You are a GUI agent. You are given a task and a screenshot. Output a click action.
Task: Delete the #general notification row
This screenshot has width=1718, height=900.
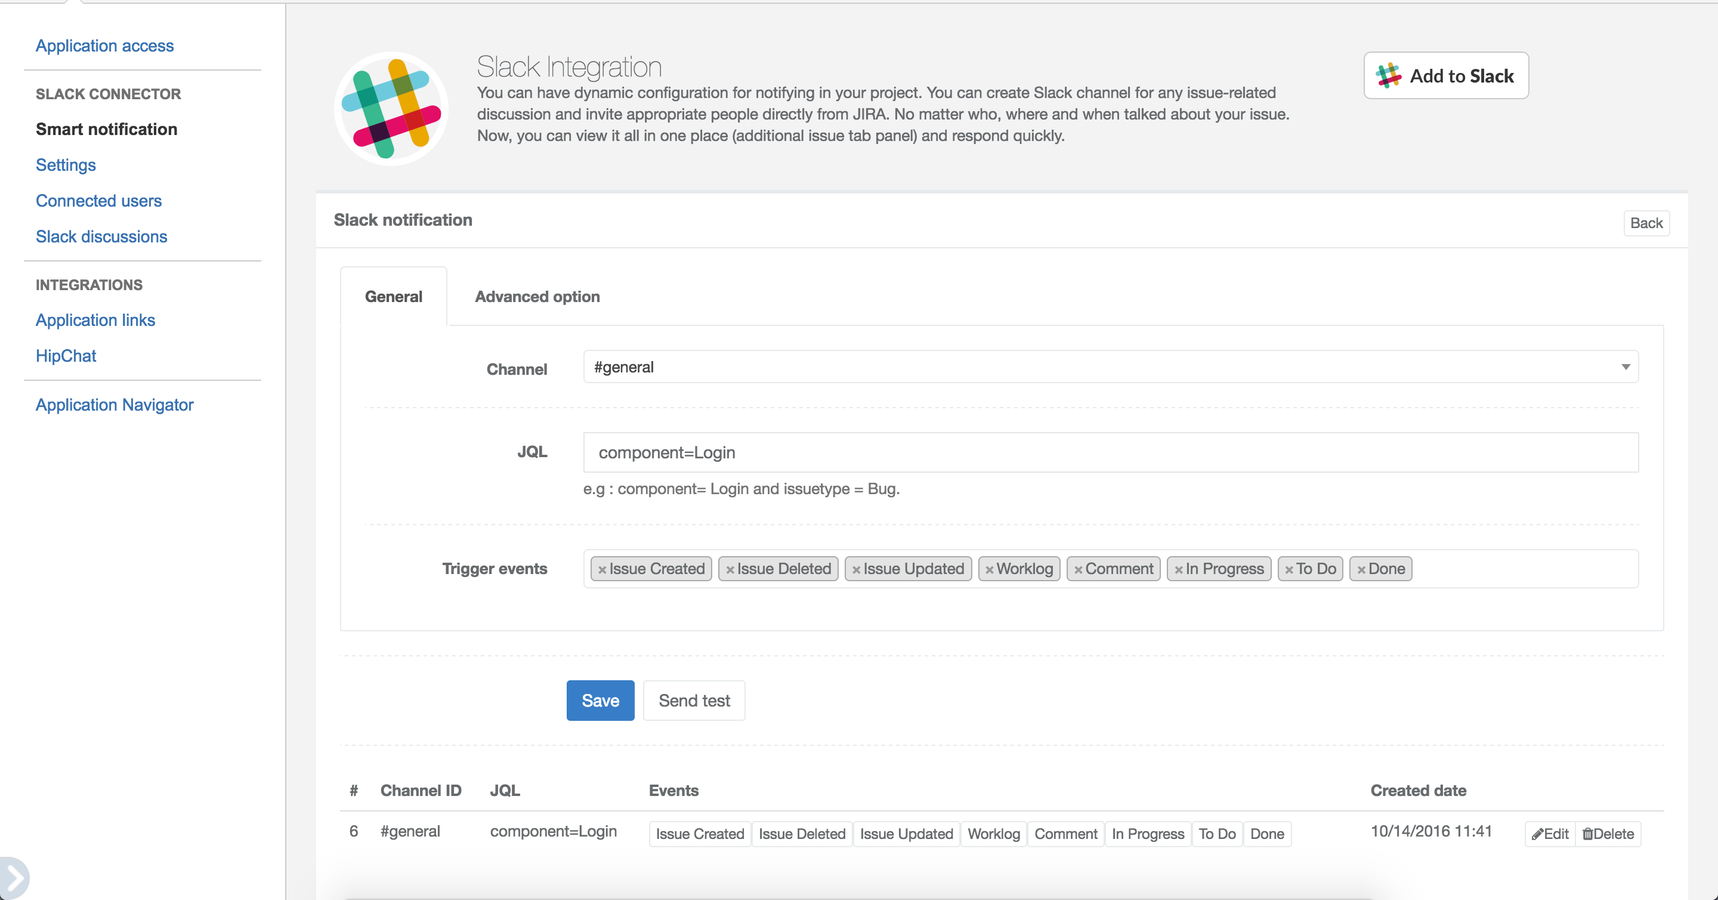click(1608, 834)
